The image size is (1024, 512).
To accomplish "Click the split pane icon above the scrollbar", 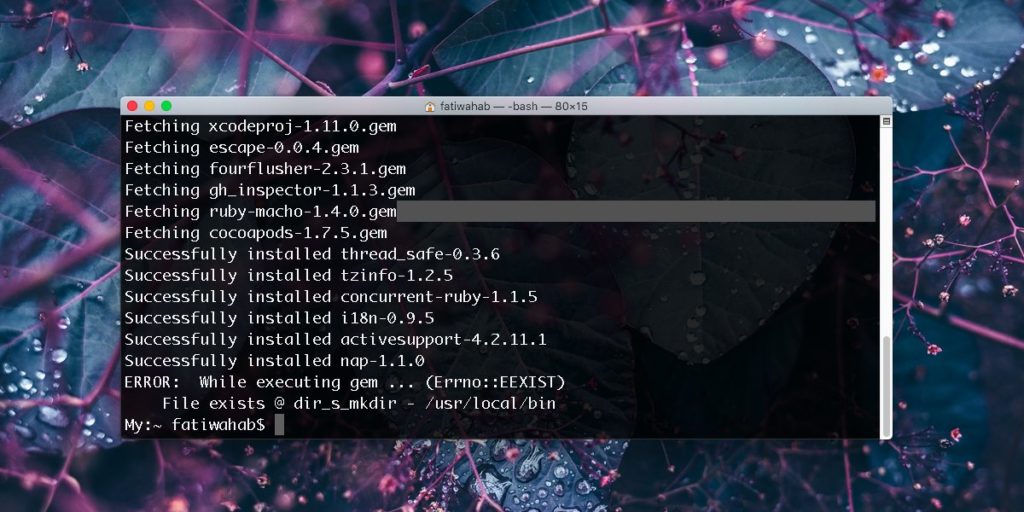I will coord(886,121).
